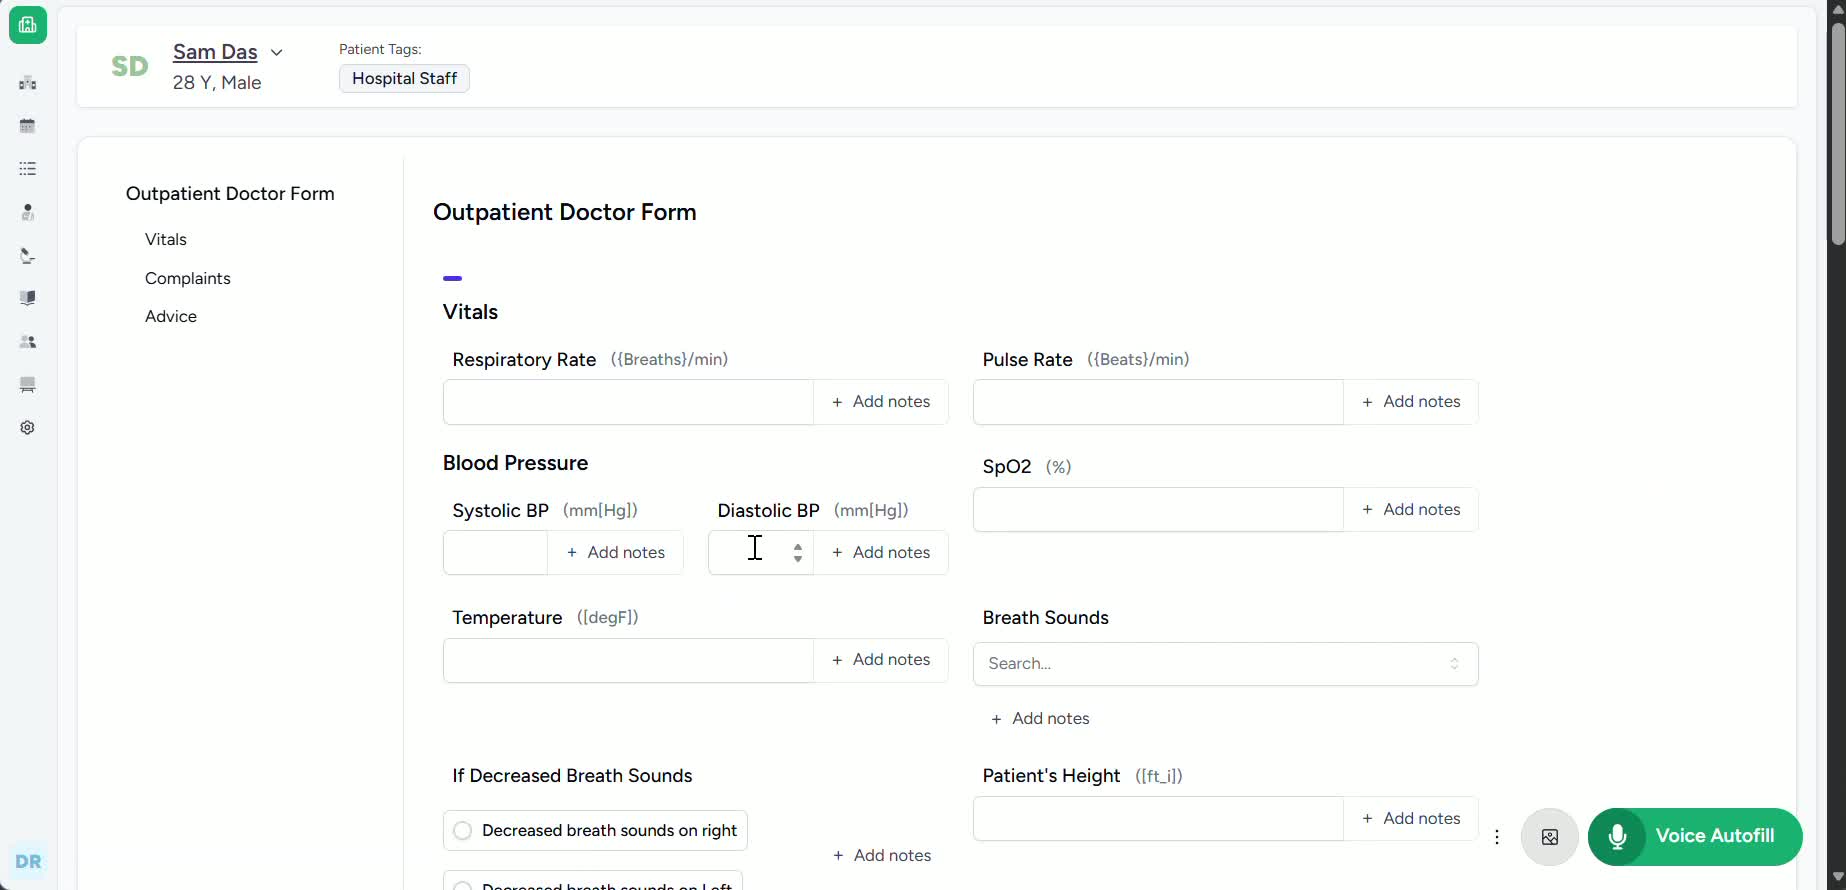This screenshot has height=890, width=1846.
Task: Expand the Sam Das patient dropdown chevron
Action: tap(277, 53)
